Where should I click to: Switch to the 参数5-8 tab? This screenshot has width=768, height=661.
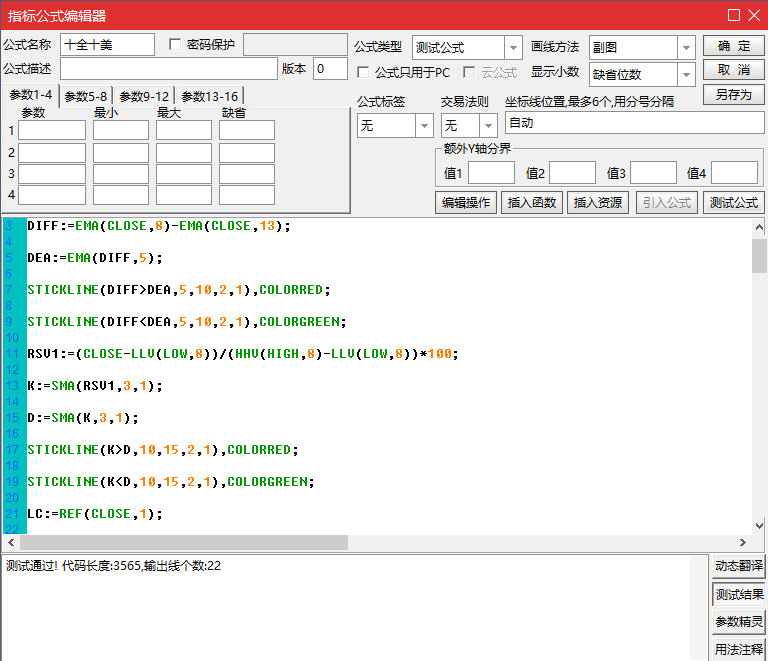tap(85, 96)
